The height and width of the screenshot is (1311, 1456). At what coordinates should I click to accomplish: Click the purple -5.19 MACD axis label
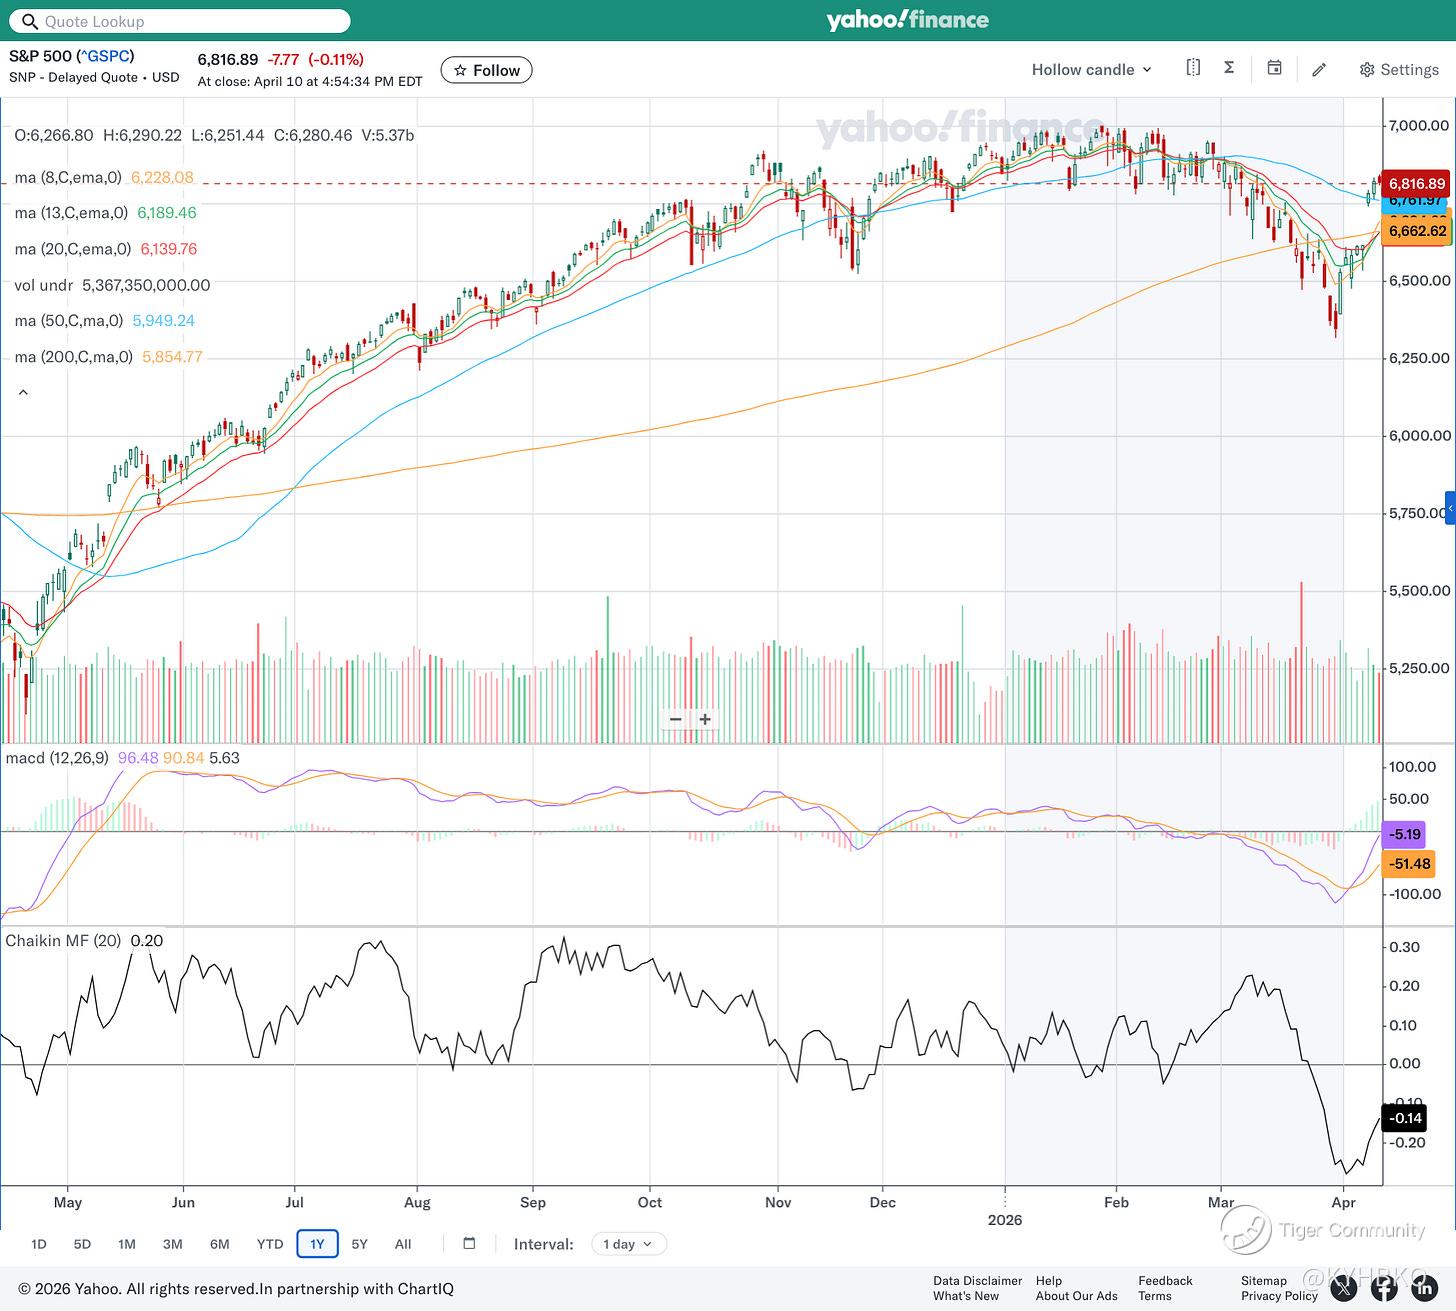(x=1405, y=834)
